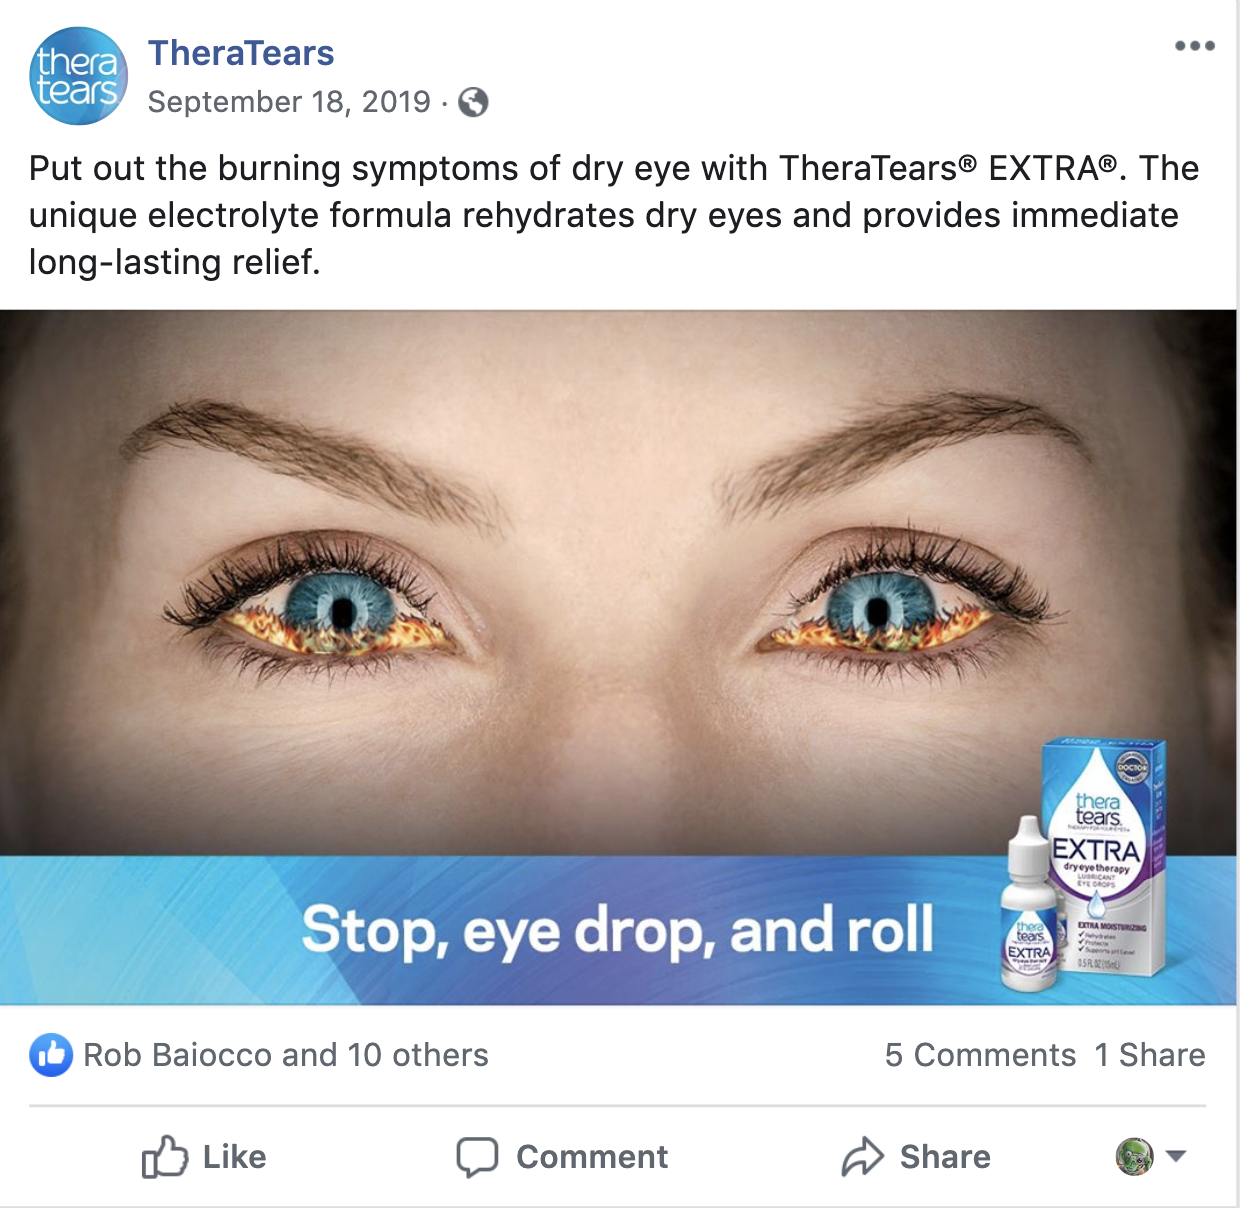Like the TheraTears post

coord(204,1157)
